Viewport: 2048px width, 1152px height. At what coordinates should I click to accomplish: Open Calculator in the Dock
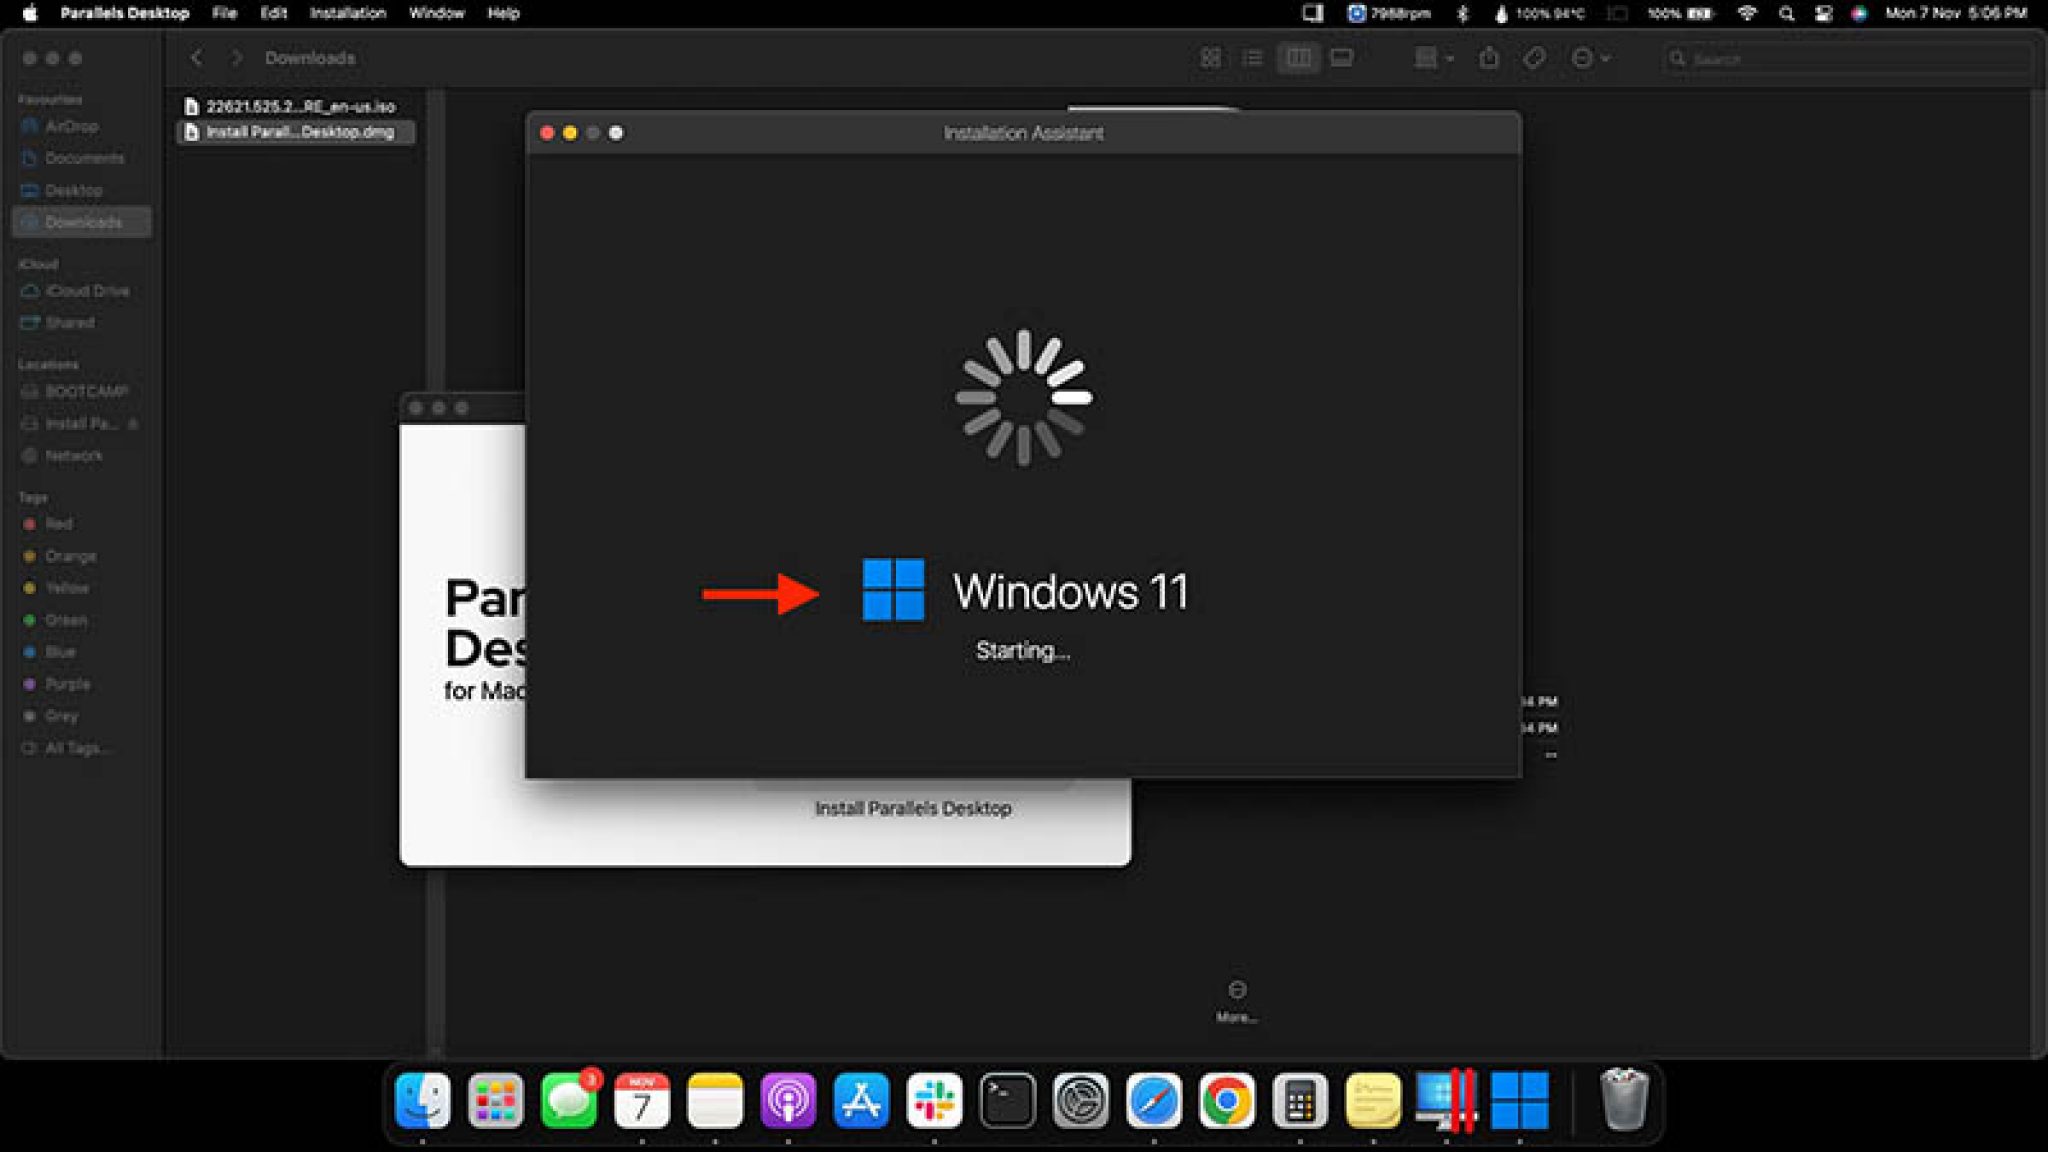point(1300,1101)
